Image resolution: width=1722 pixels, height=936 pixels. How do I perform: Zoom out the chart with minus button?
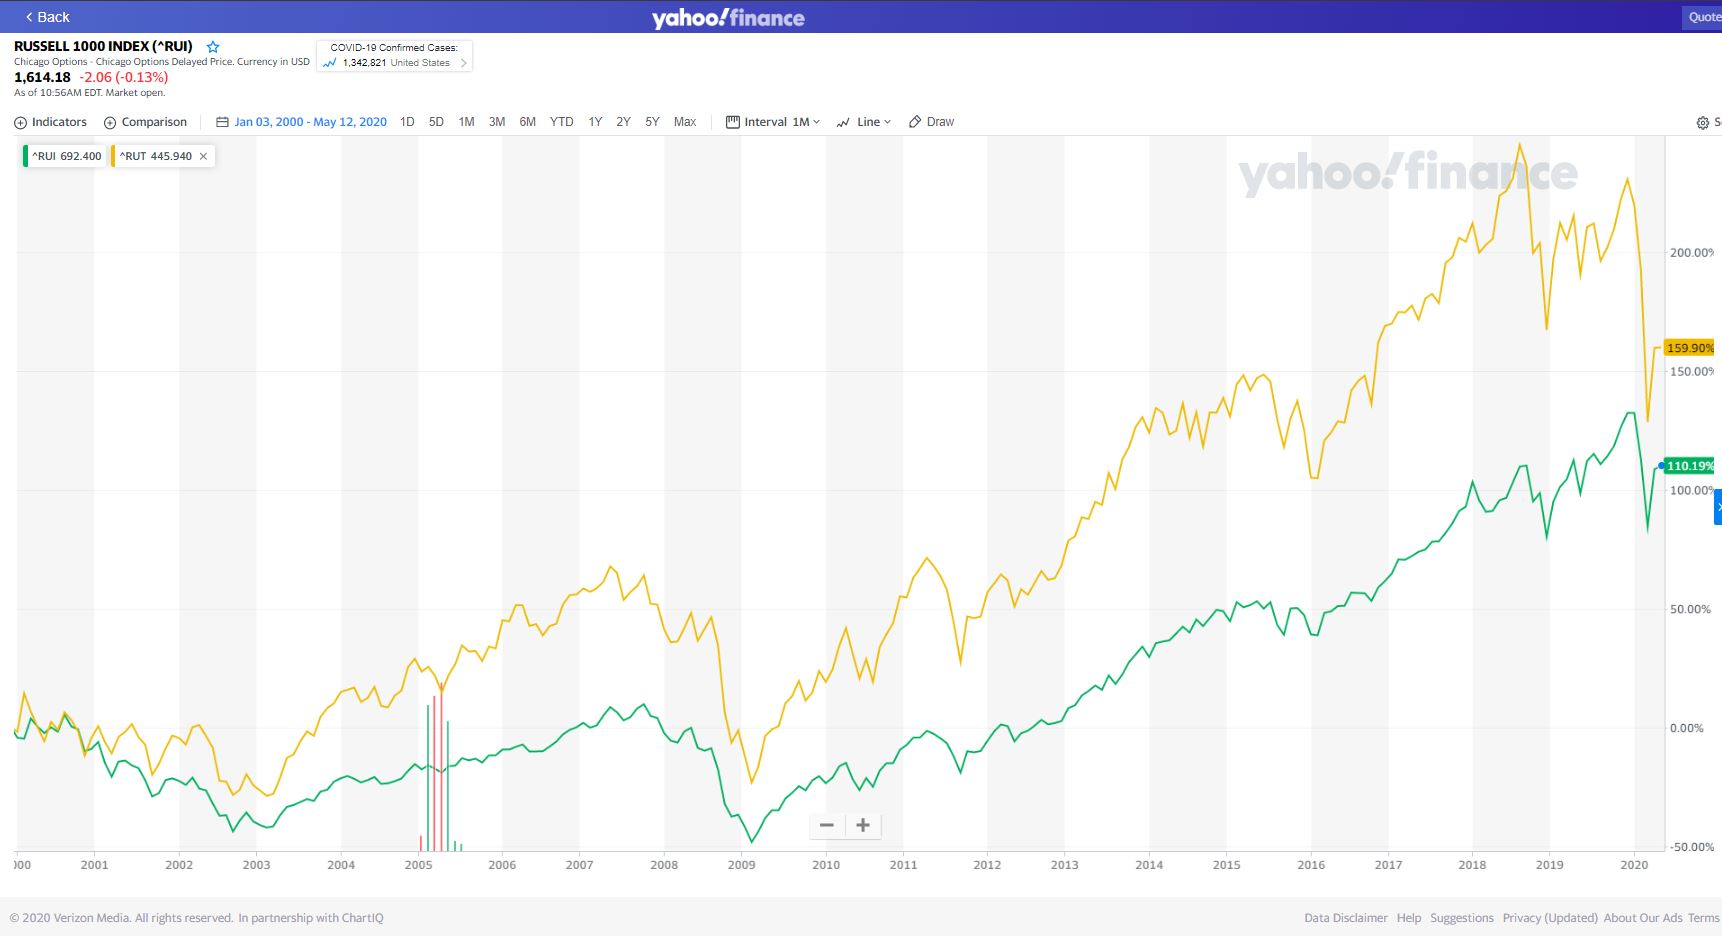[827, 825]
